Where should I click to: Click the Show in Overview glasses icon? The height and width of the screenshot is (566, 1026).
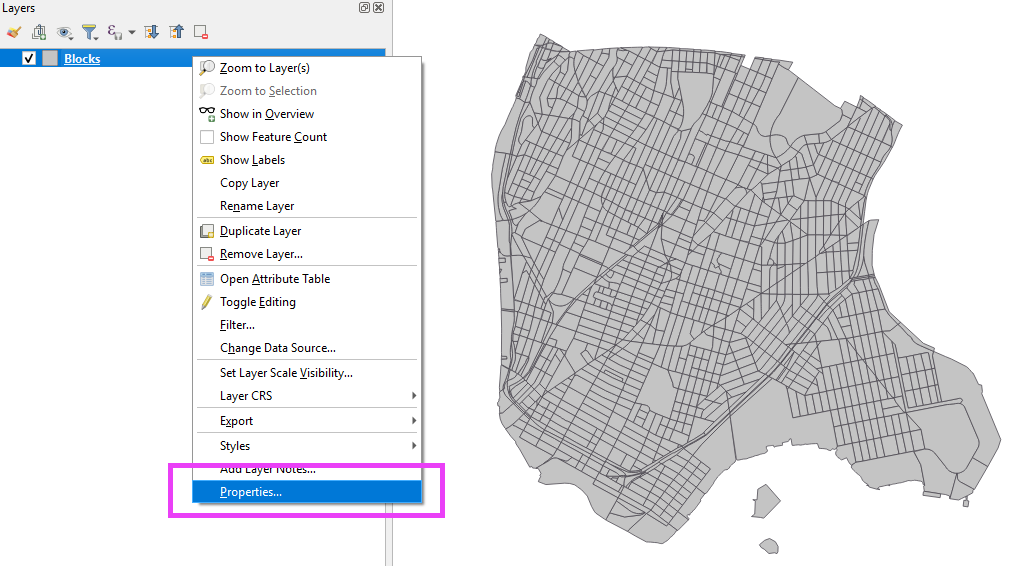[x=207, y=114]
